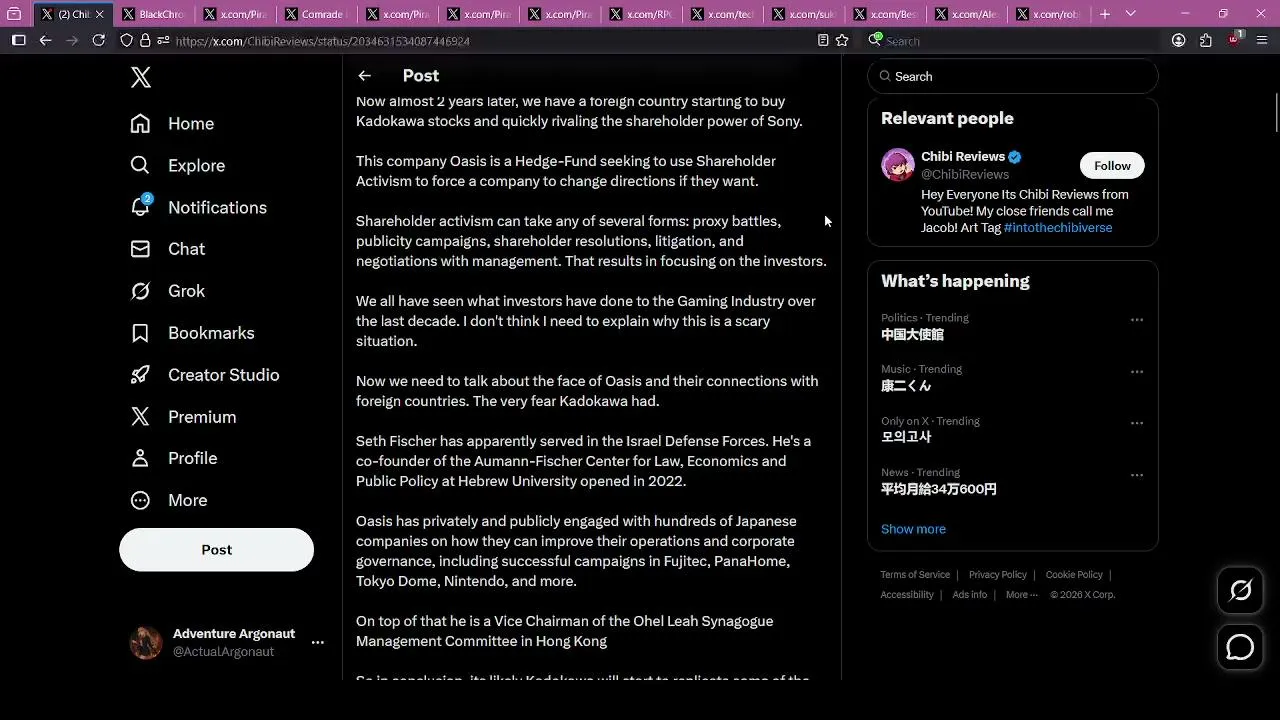
Task: Follow Chibi Reviews
Action: (x=1112, y=166)
